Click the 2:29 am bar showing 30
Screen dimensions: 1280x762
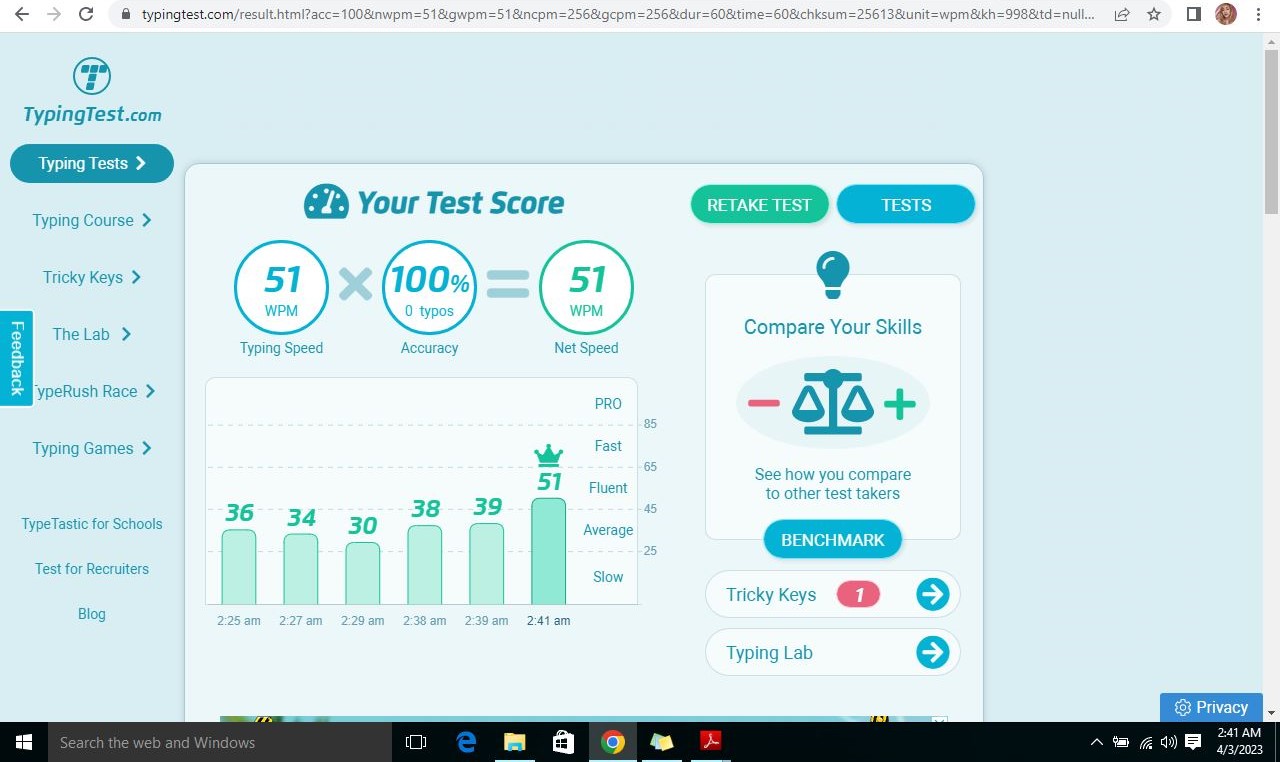[363, 573]
